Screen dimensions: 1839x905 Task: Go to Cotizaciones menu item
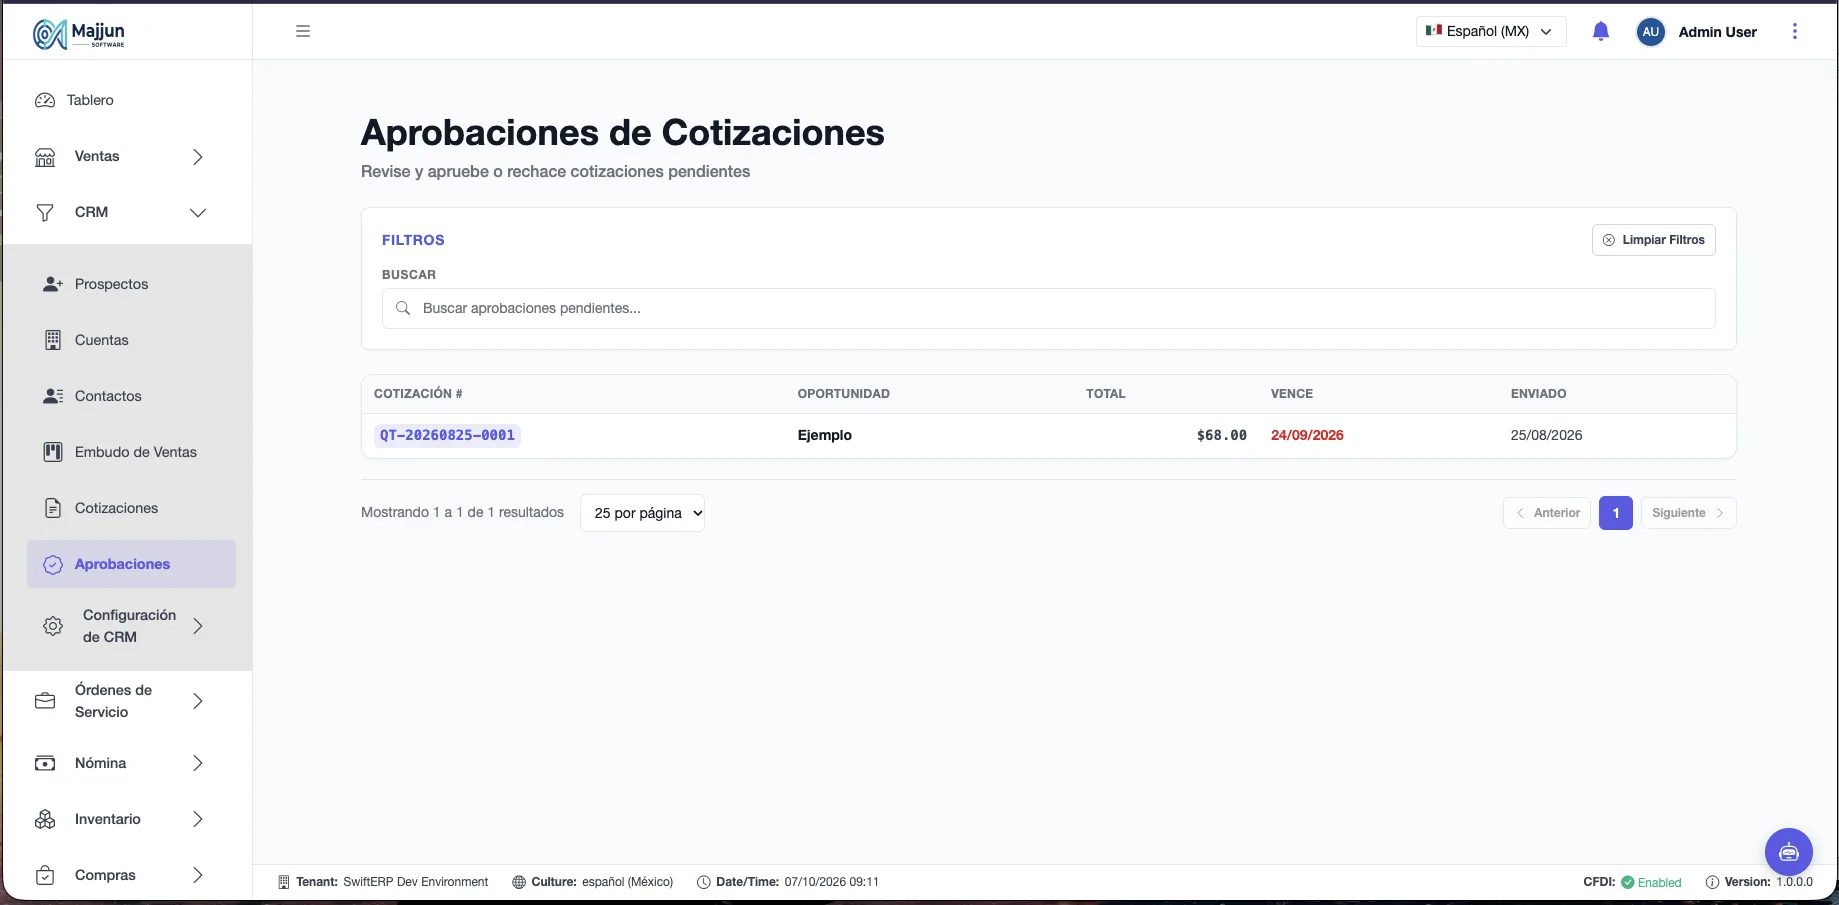pos(131,508)
